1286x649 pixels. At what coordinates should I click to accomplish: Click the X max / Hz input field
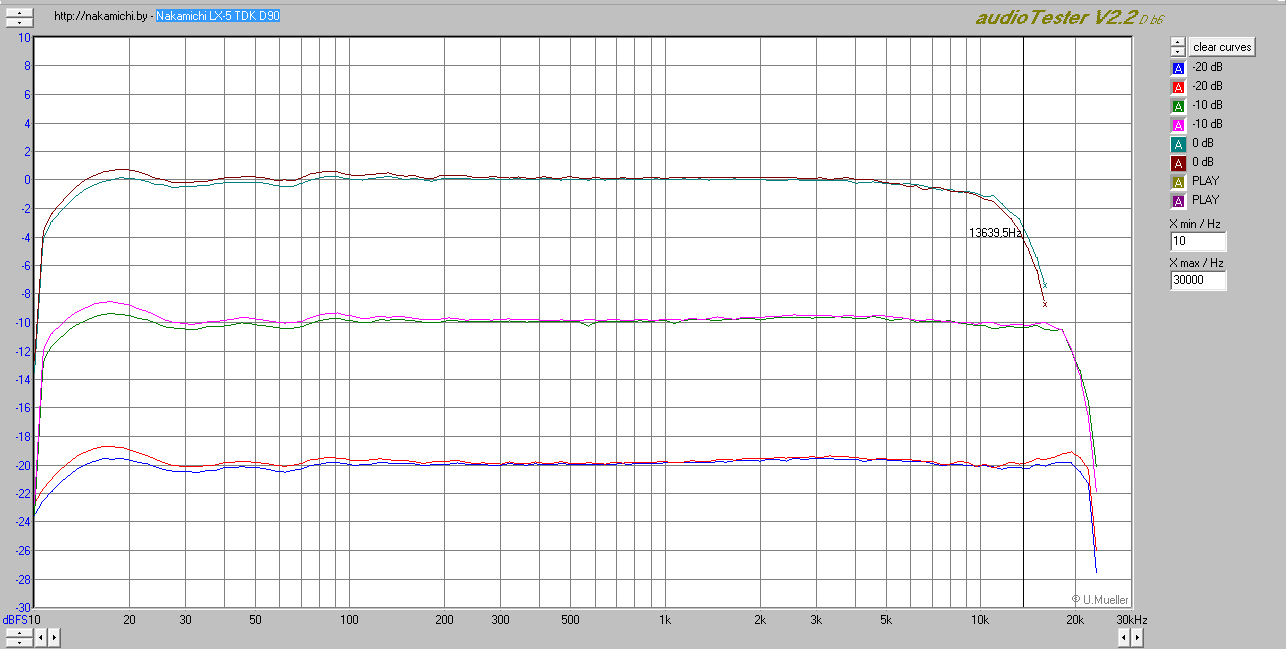(x=1198, y=281)
